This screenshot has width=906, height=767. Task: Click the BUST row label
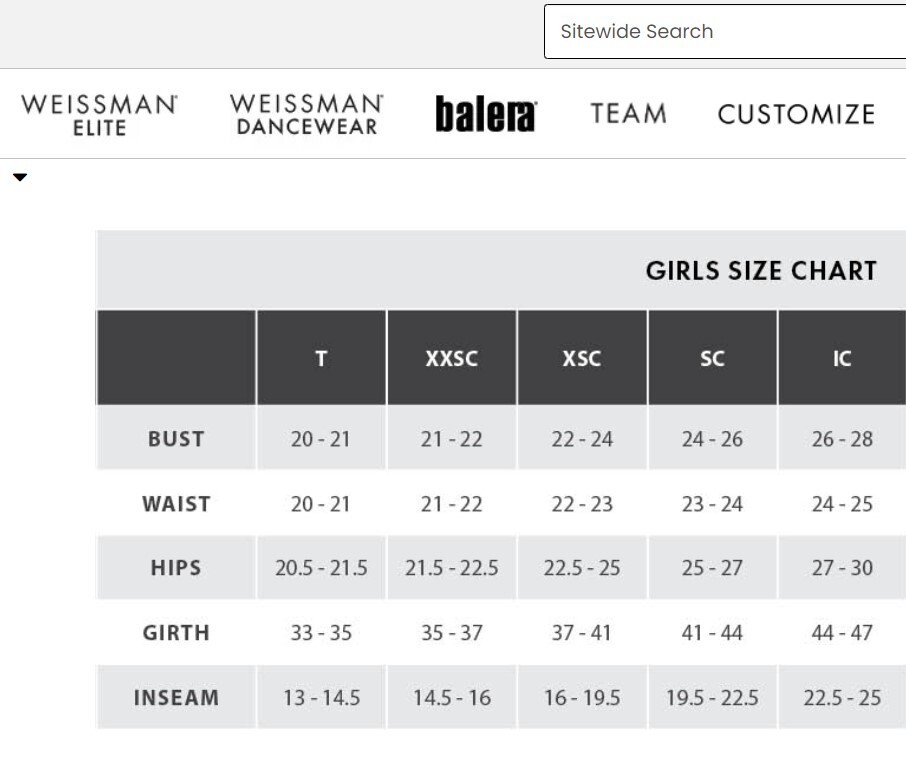pyautogui.click(x=176, y=439)
